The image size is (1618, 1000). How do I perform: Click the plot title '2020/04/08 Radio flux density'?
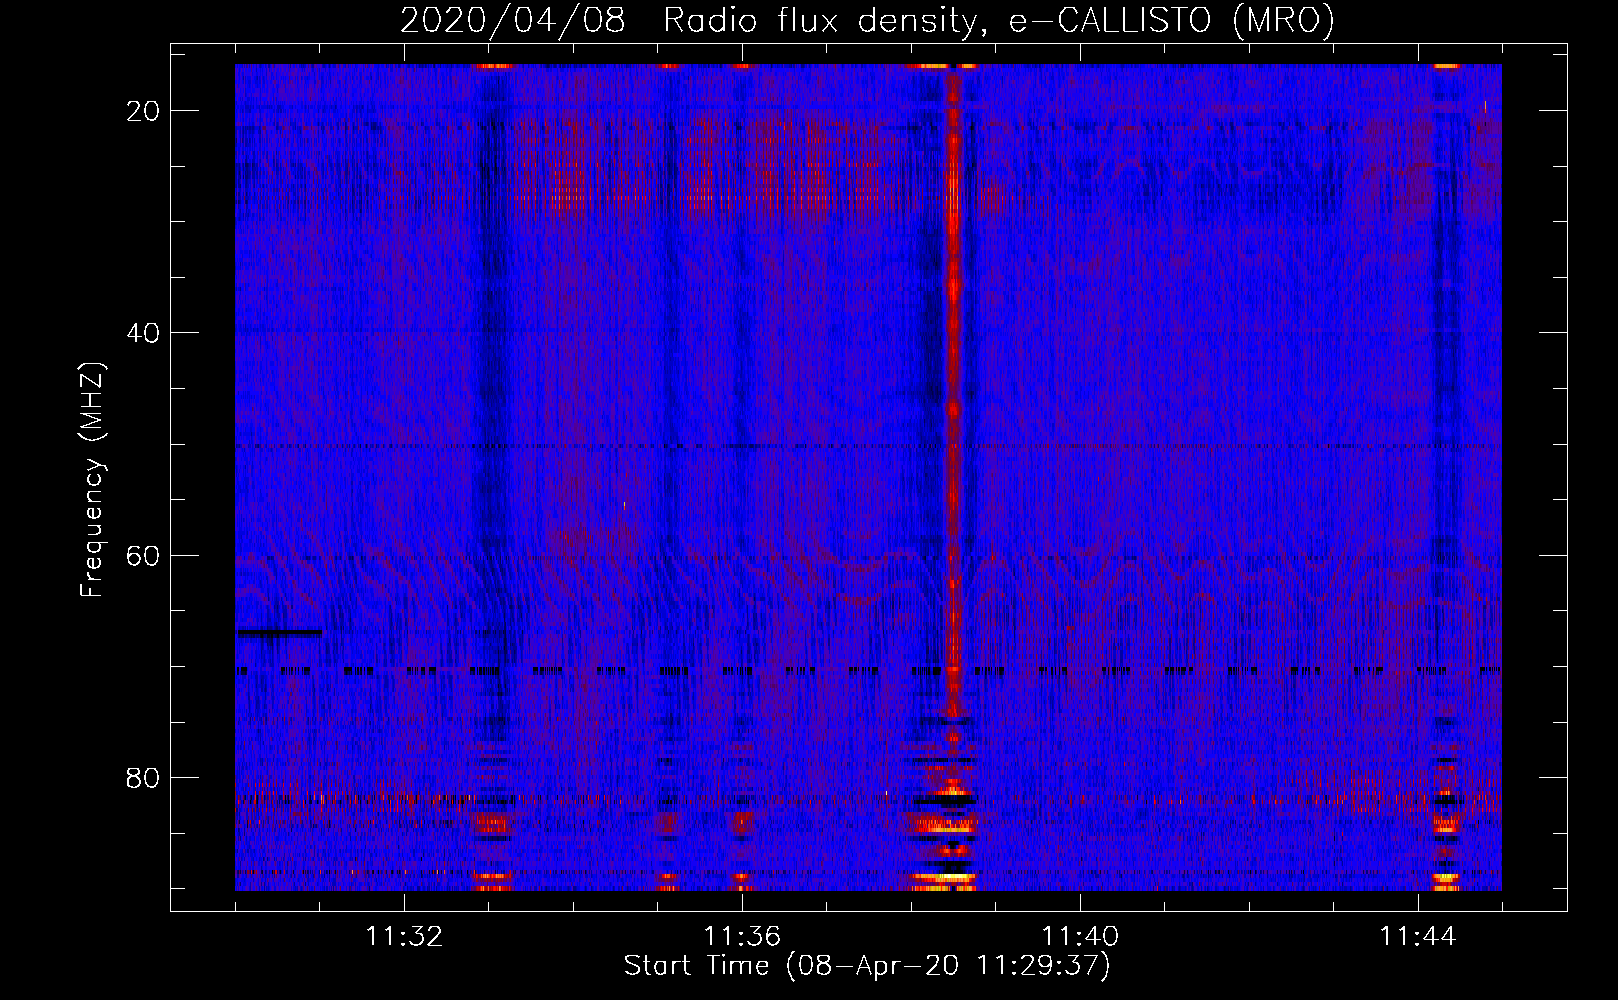pyautogui.click(x=694, y=21)
